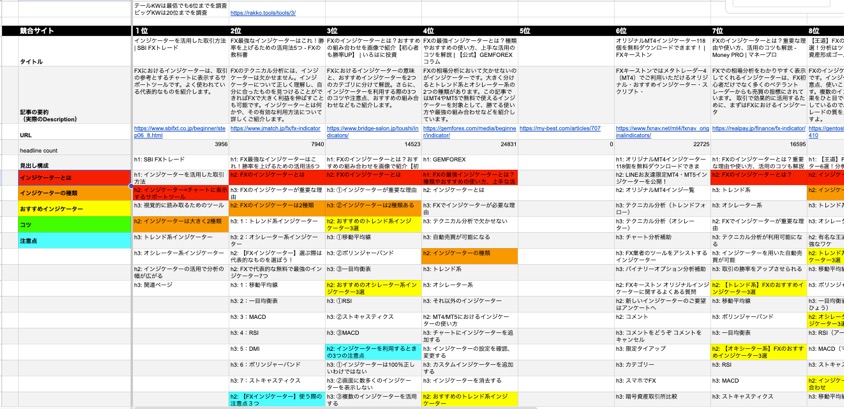
Task: Click the 1位 column header cell
Action: coord(180,32)
